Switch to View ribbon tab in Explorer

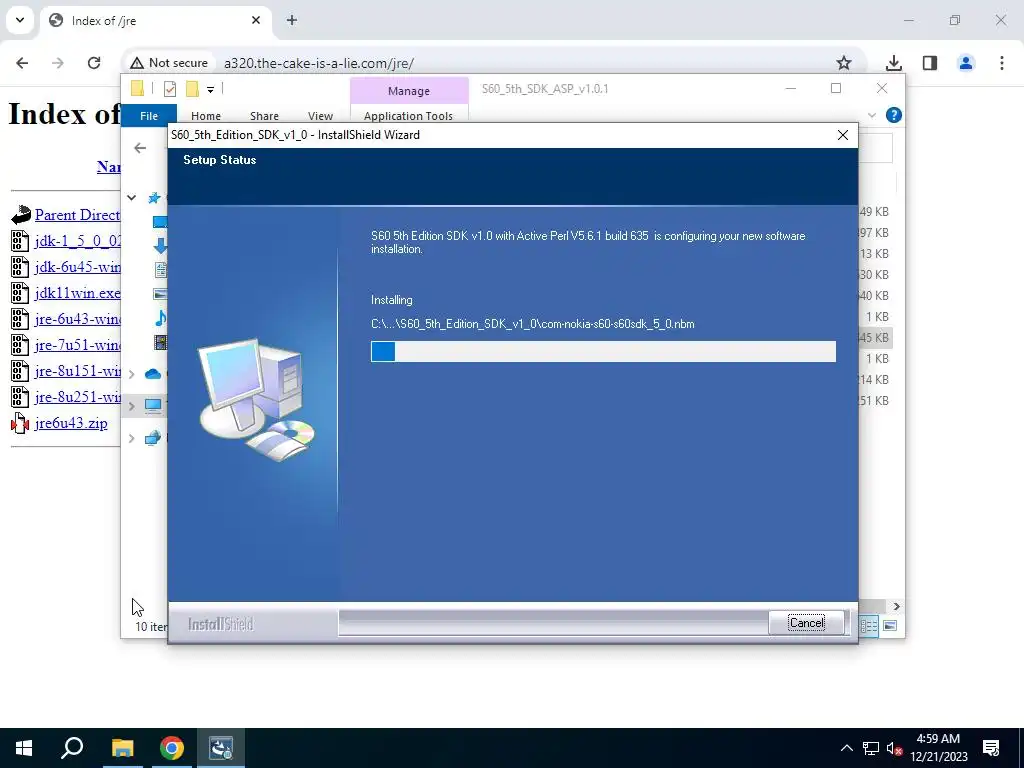[x=320, y=116]
